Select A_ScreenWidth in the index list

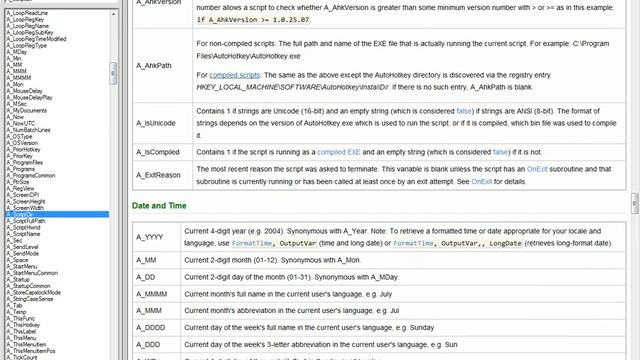click(x=24, y=208)
